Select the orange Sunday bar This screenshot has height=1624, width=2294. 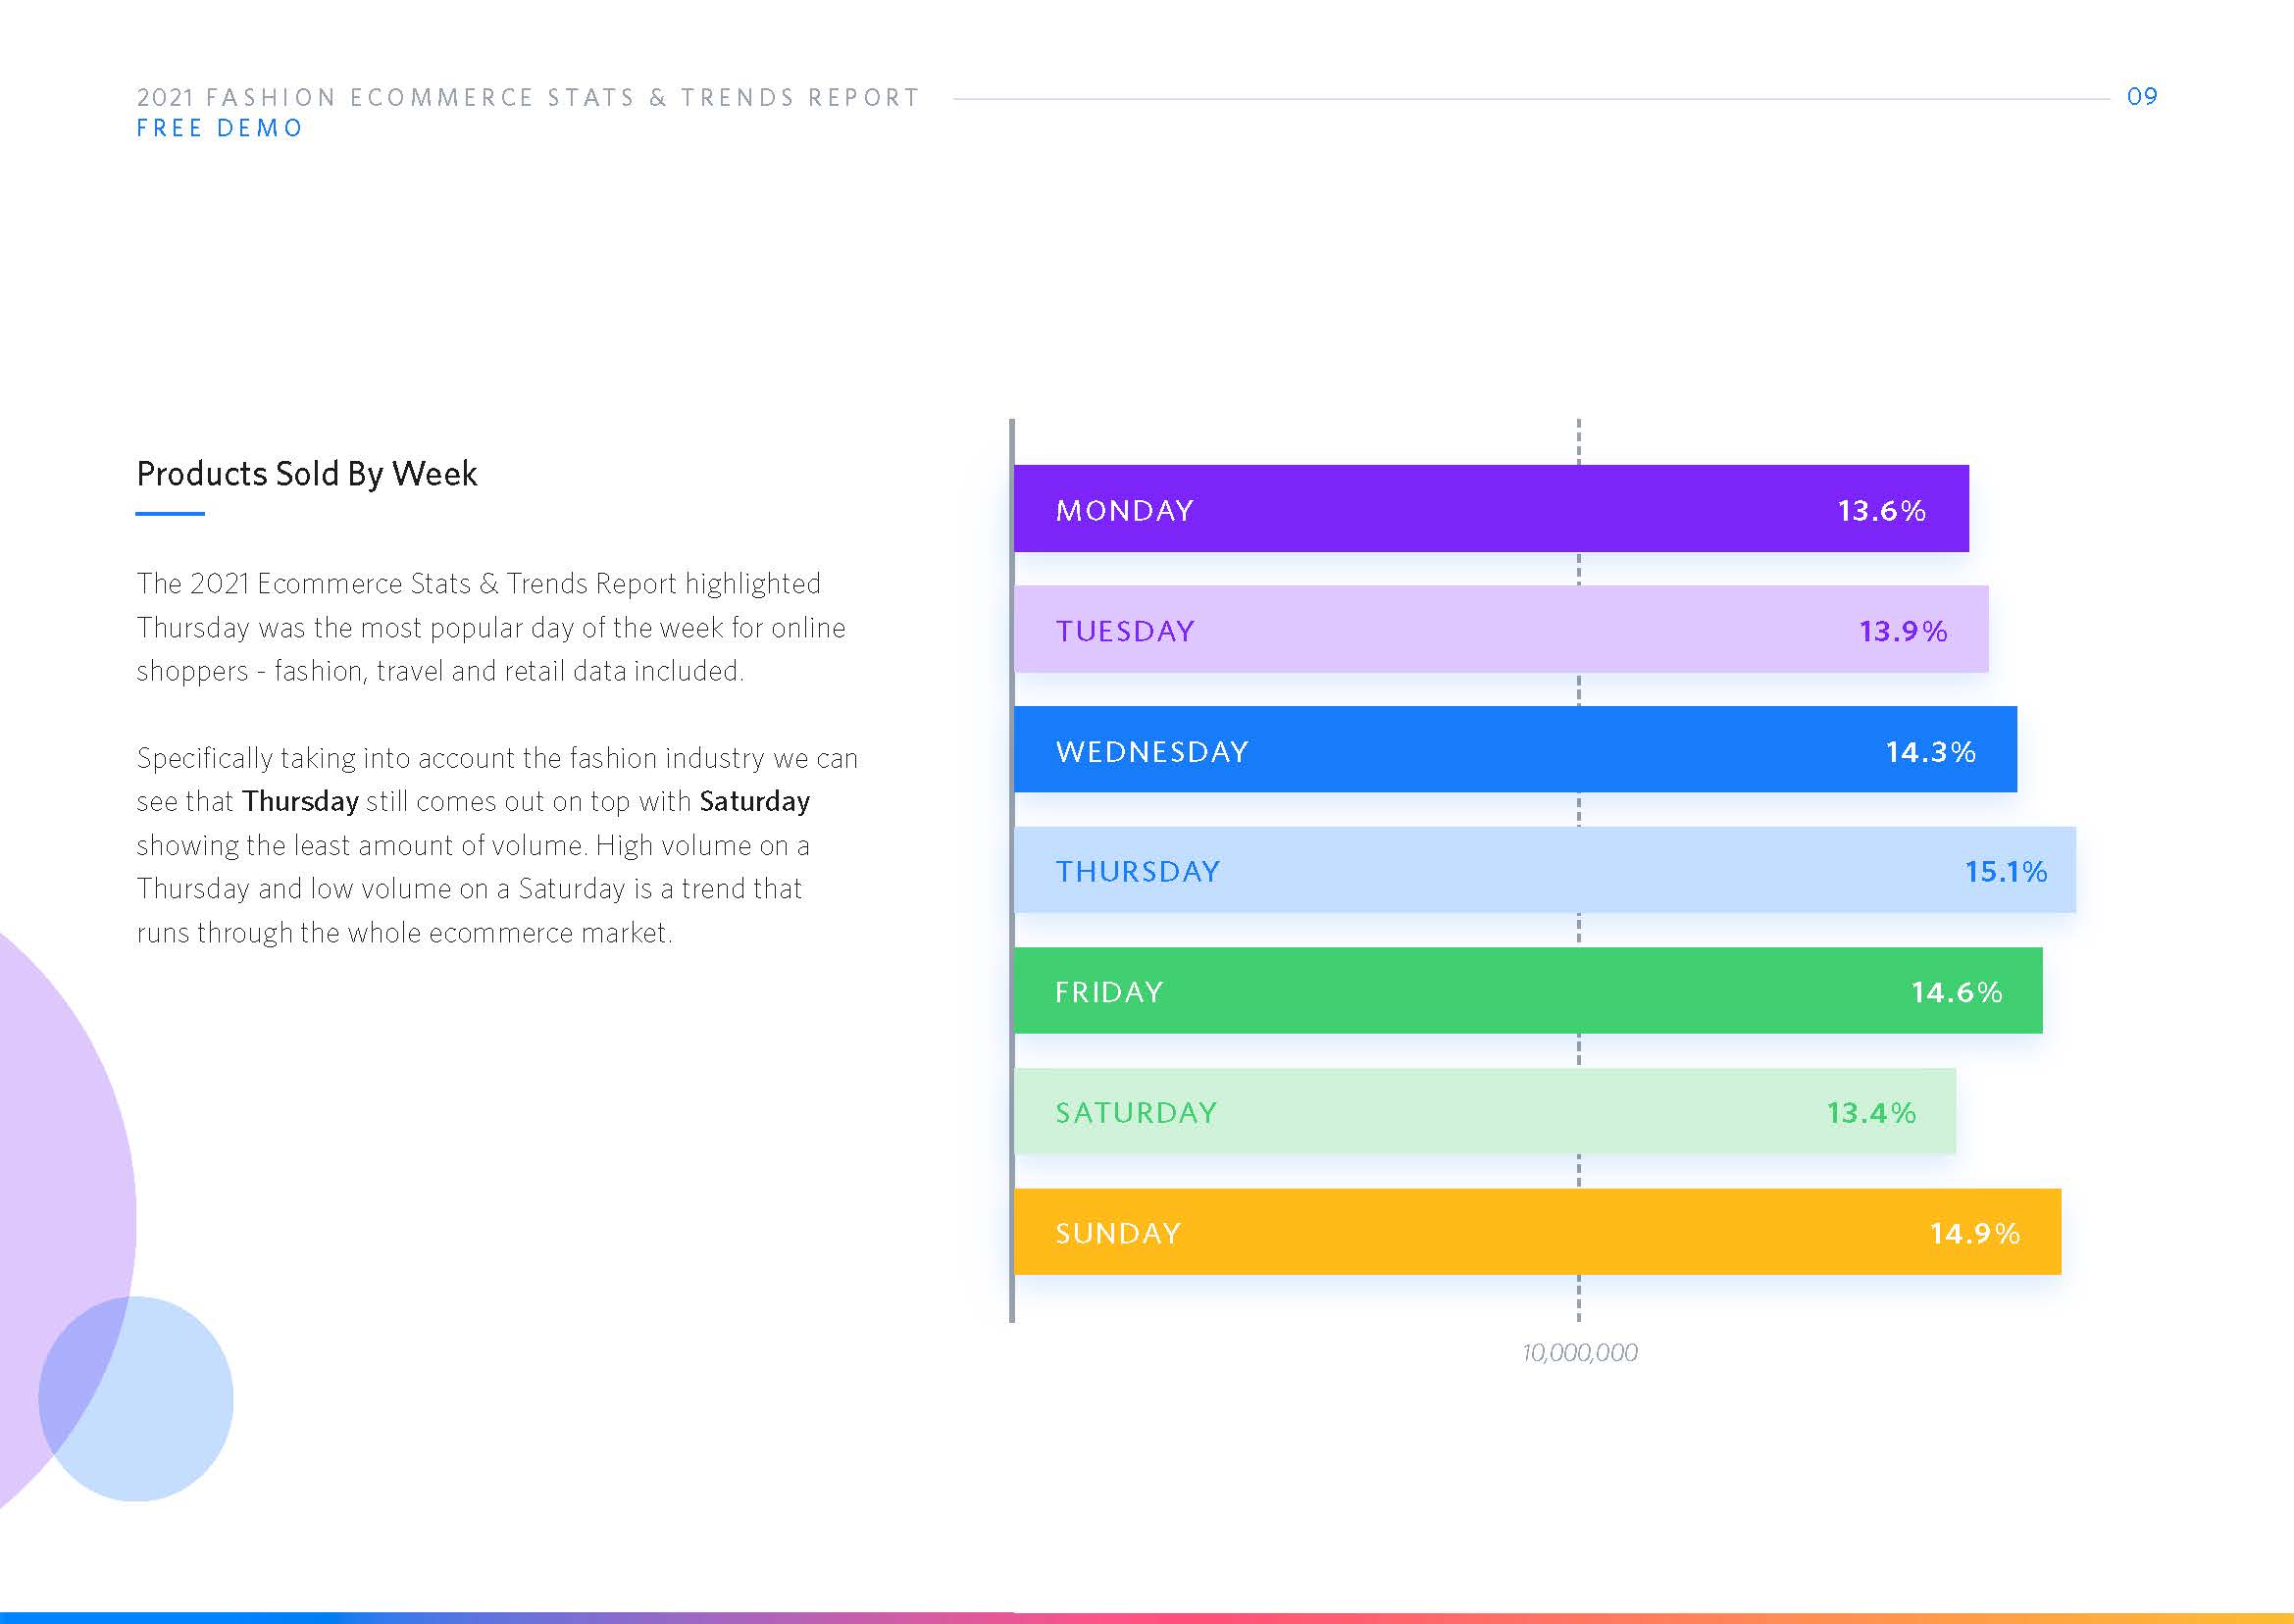coord(1536,1232)
